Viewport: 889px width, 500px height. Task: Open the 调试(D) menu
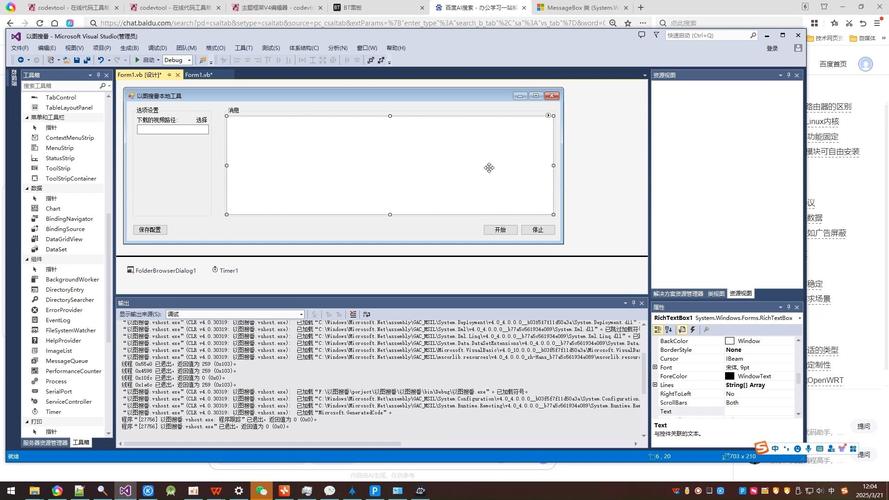click(x=157, y=47)
